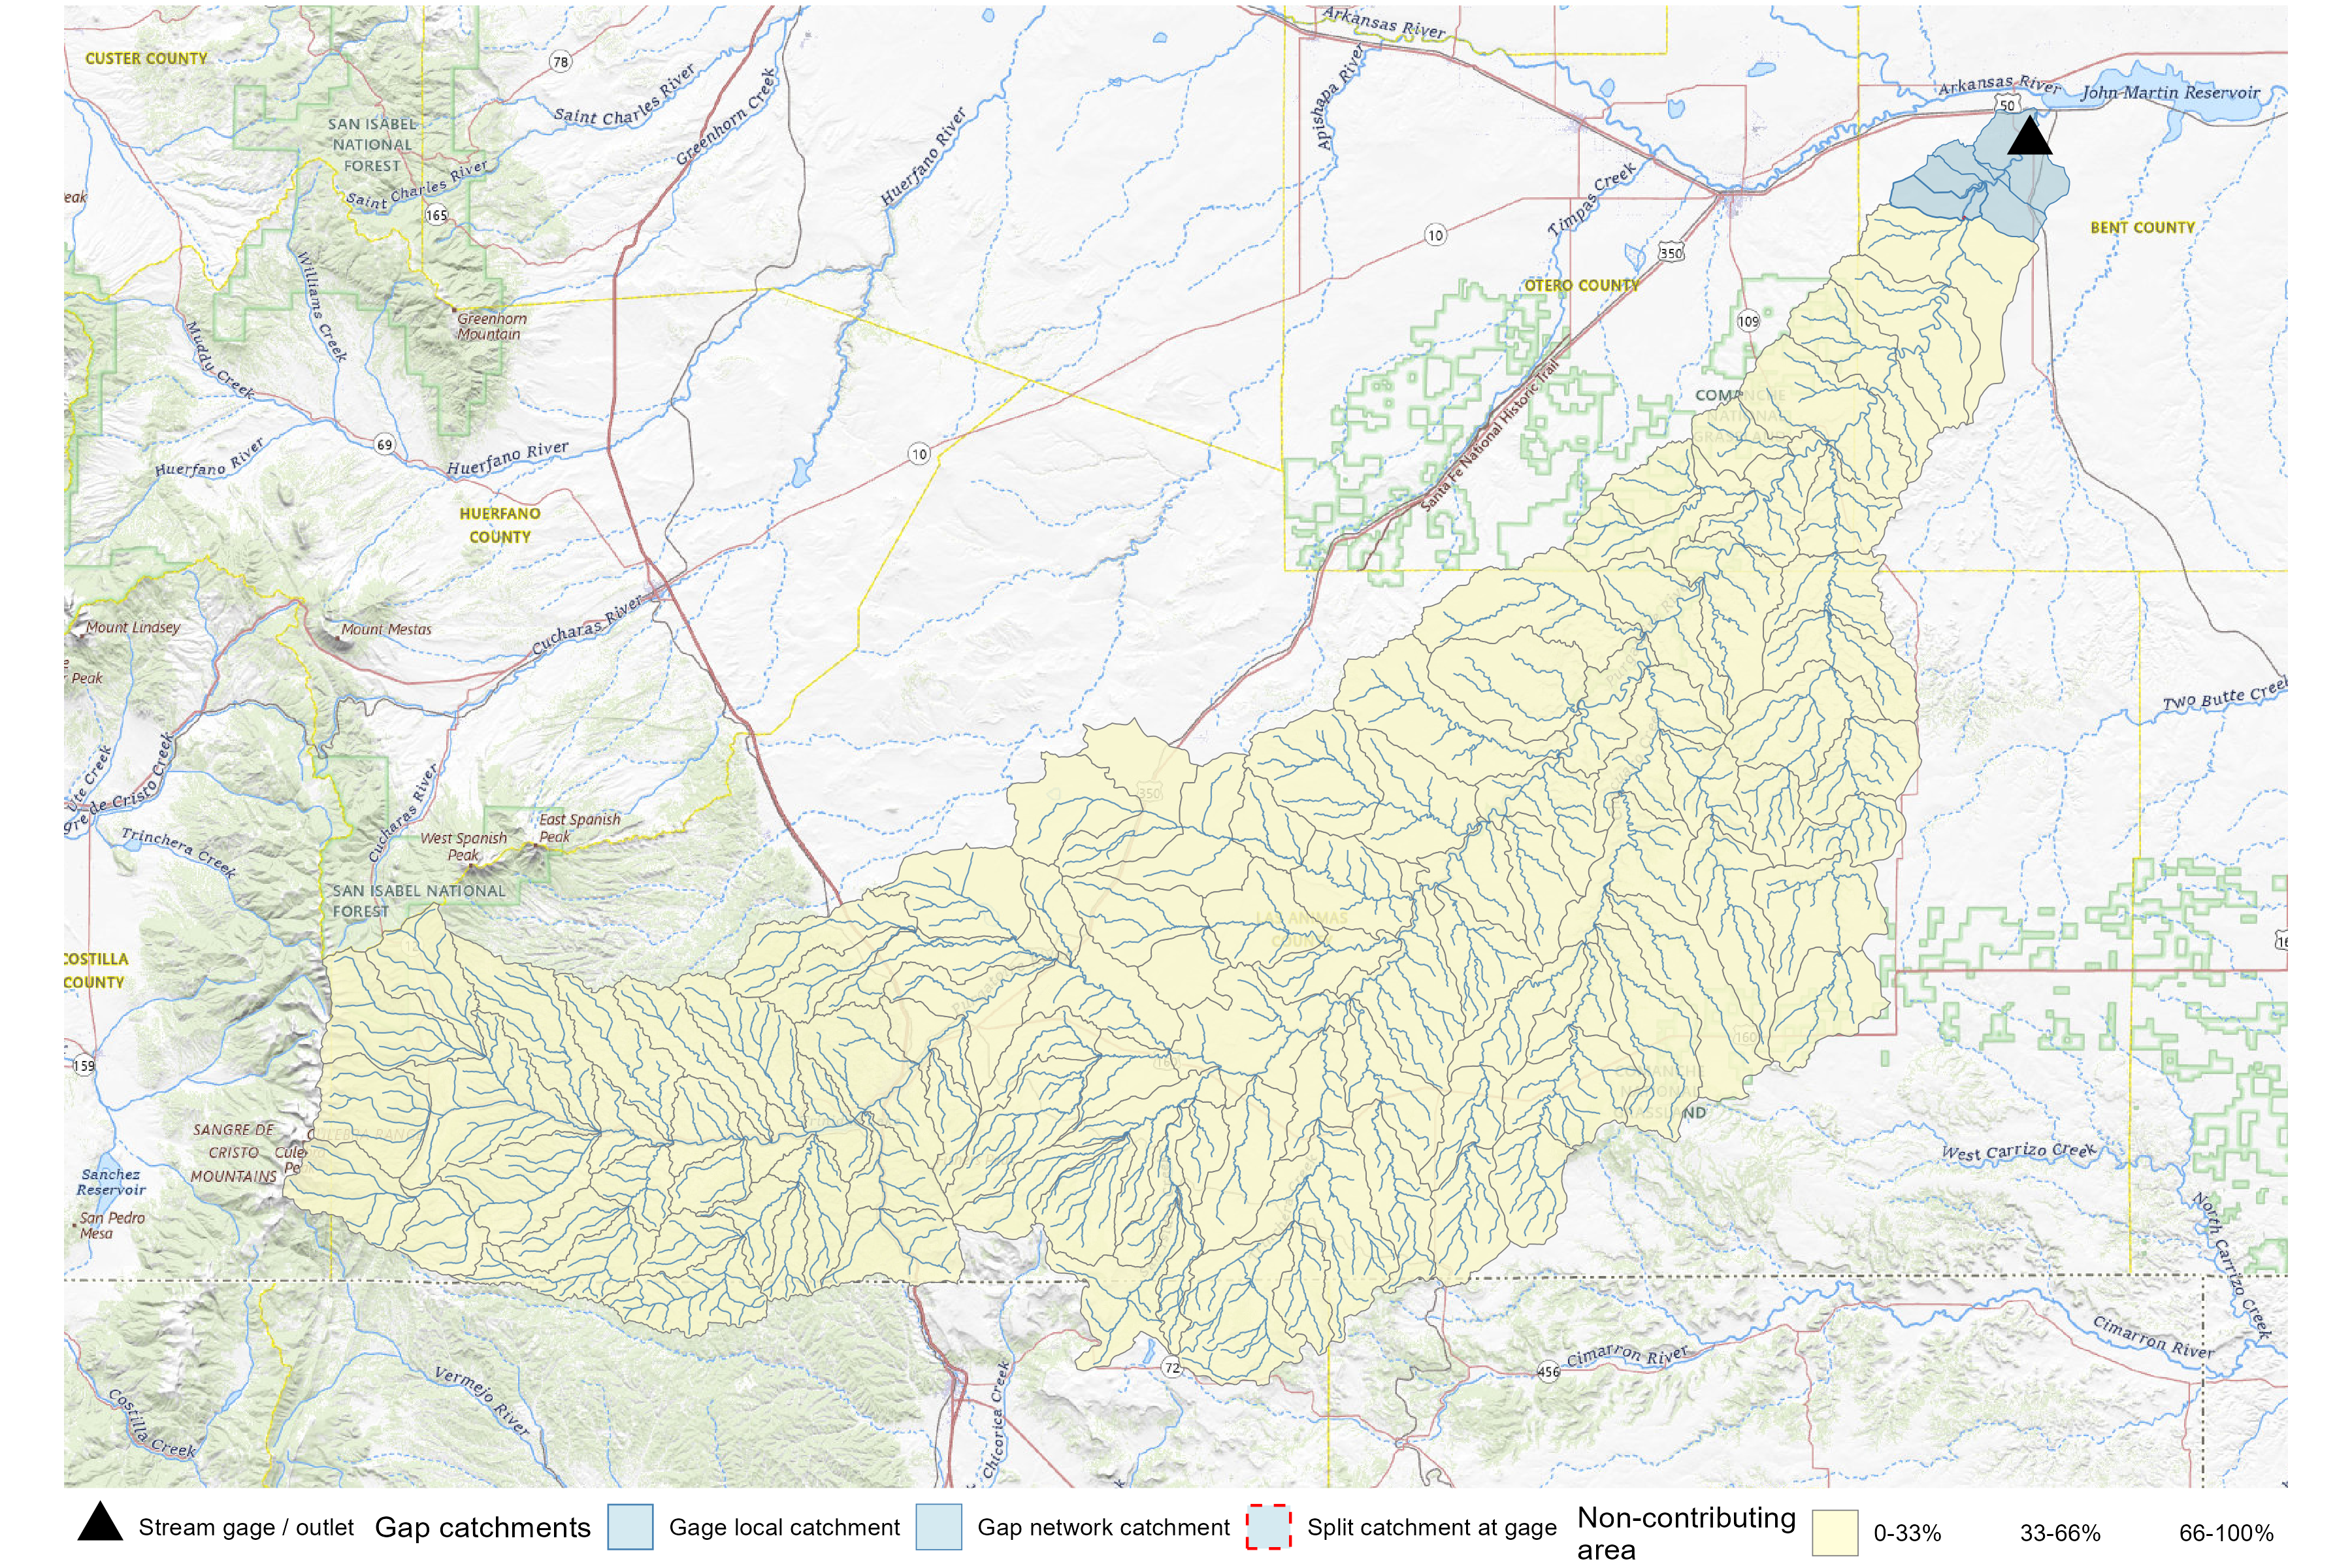Select the Route 456 shield marker
The image size is (2352, 1568).
tap(1548, 1372)
